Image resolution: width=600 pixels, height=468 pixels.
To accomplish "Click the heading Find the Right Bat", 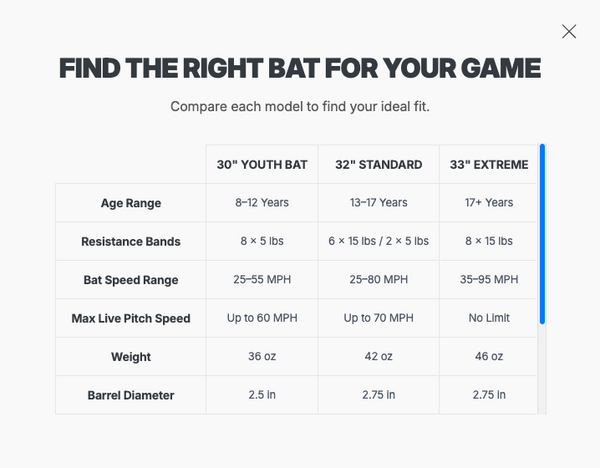I will tap(300, 68).
